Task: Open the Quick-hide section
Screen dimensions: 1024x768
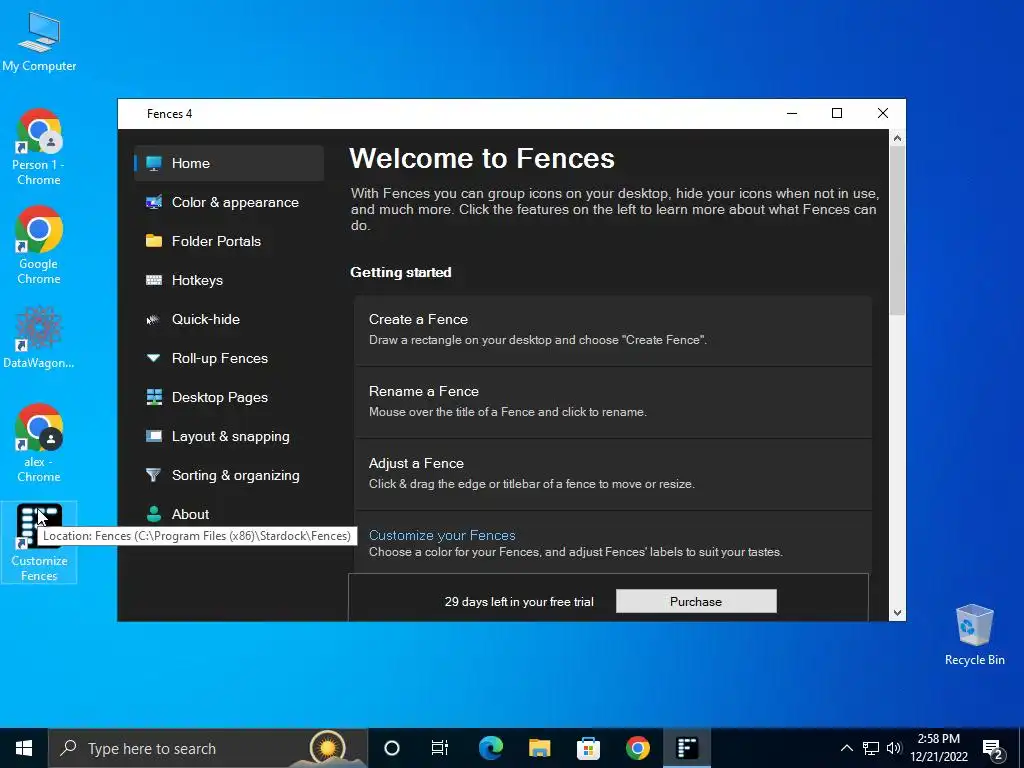Action: [229, 319]
